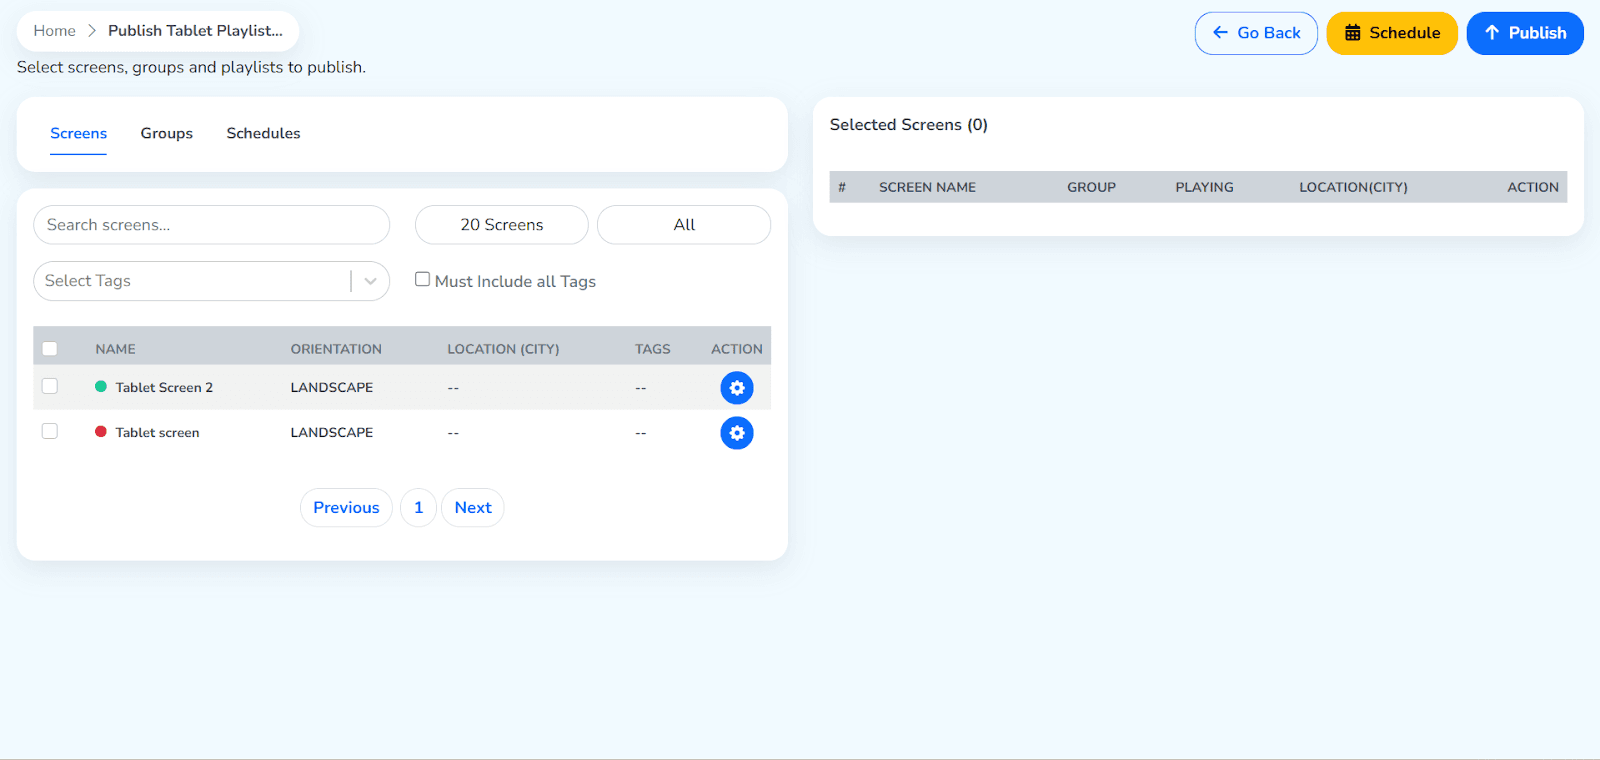This screenshot has height=760, width=1600.
Task: Enable Must Include all Tags checkbox
Action: tap(422, 279)
